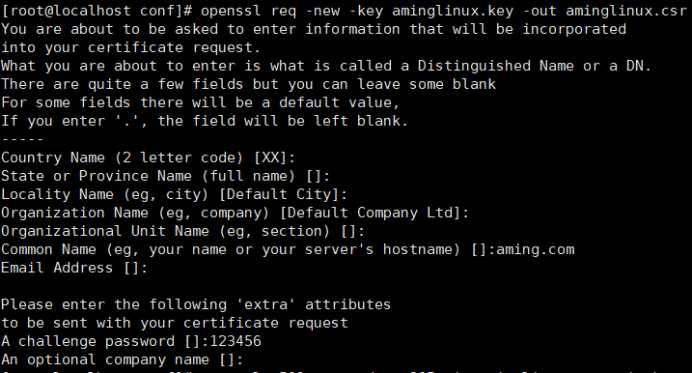Viewport: 692px width, 373px height.
Task: Click the dashed separator line
Action: tap(22, 139)
